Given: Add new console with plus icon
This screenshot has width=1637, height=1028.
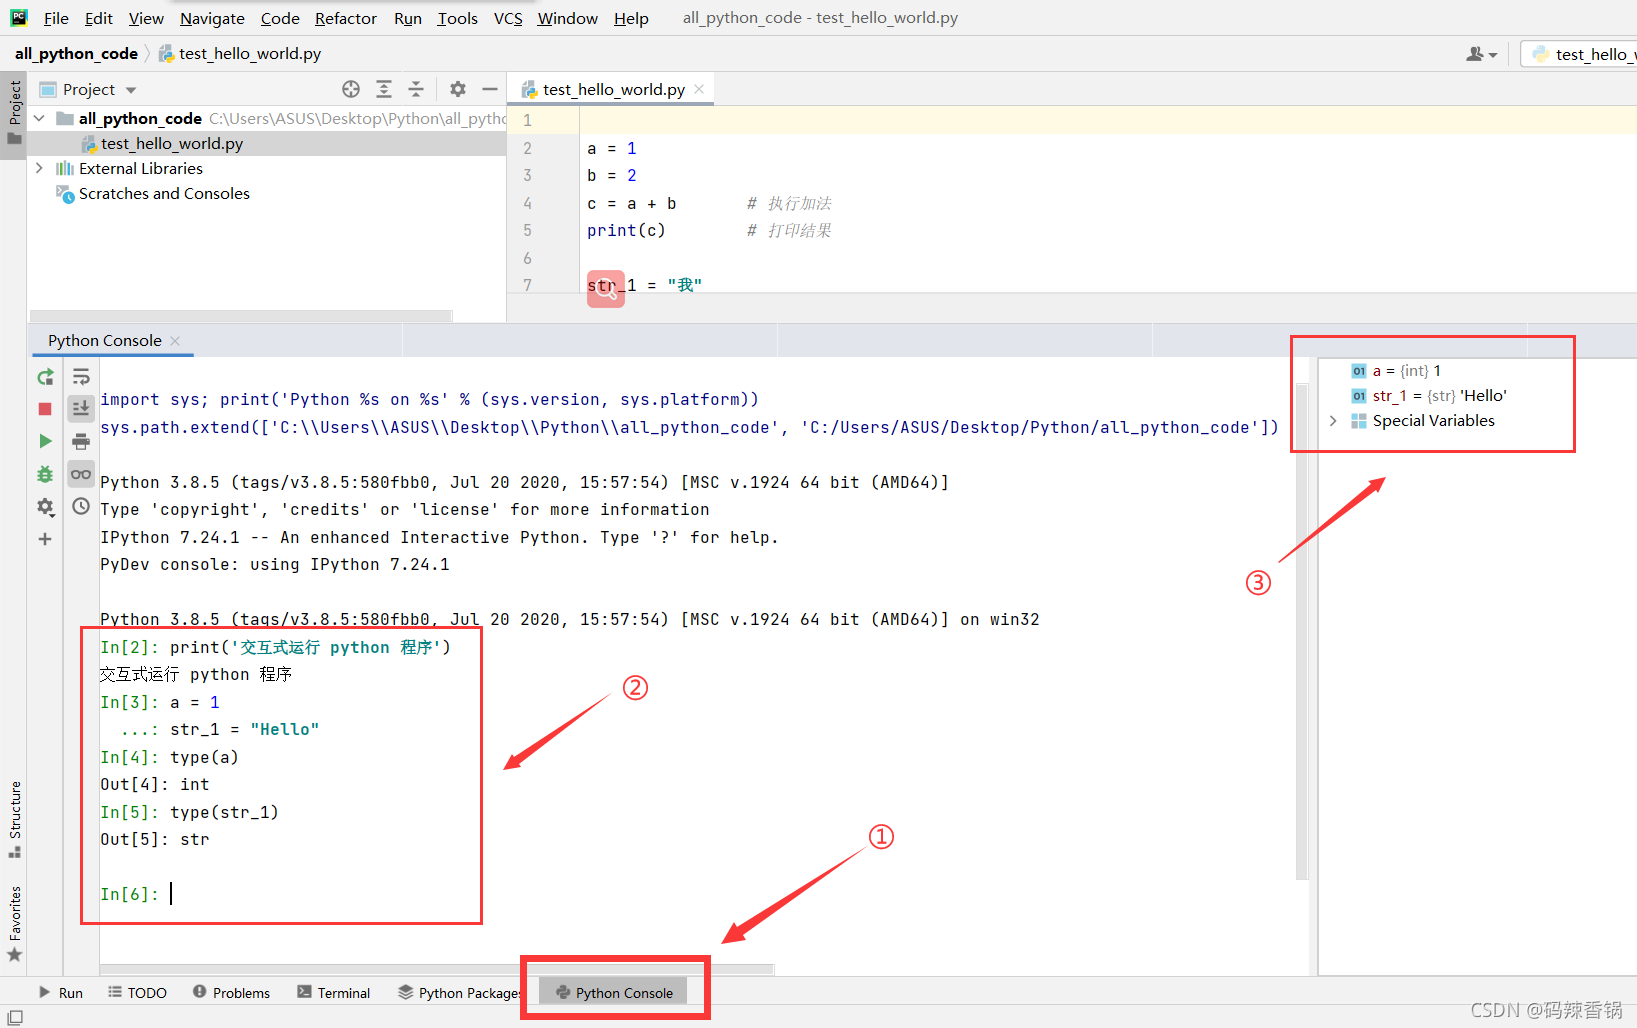Looking at the screenshot, I should tap(45, 539).
